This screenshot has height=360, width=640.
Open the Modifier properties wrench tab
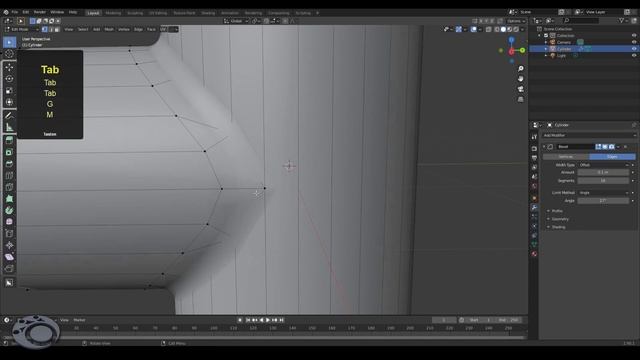click(x=534, y=207)
